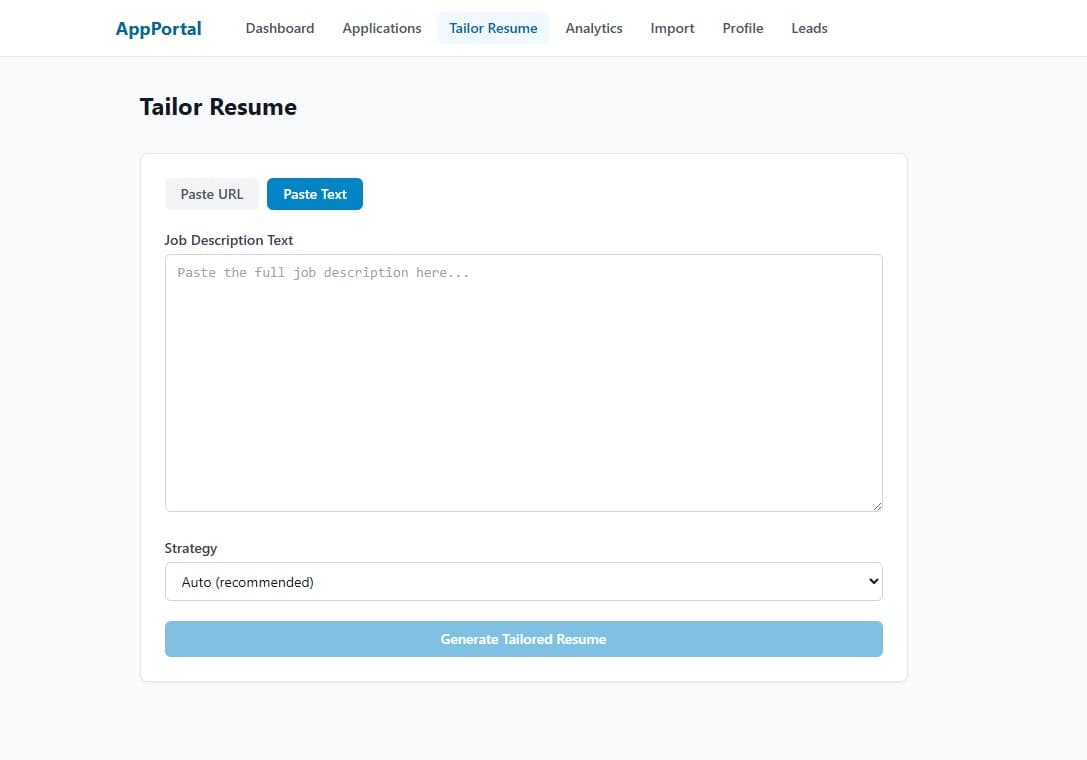1087x760 pixels.
Task: Expand the selector showing Auto (recommended)
Action: [523, 581]
